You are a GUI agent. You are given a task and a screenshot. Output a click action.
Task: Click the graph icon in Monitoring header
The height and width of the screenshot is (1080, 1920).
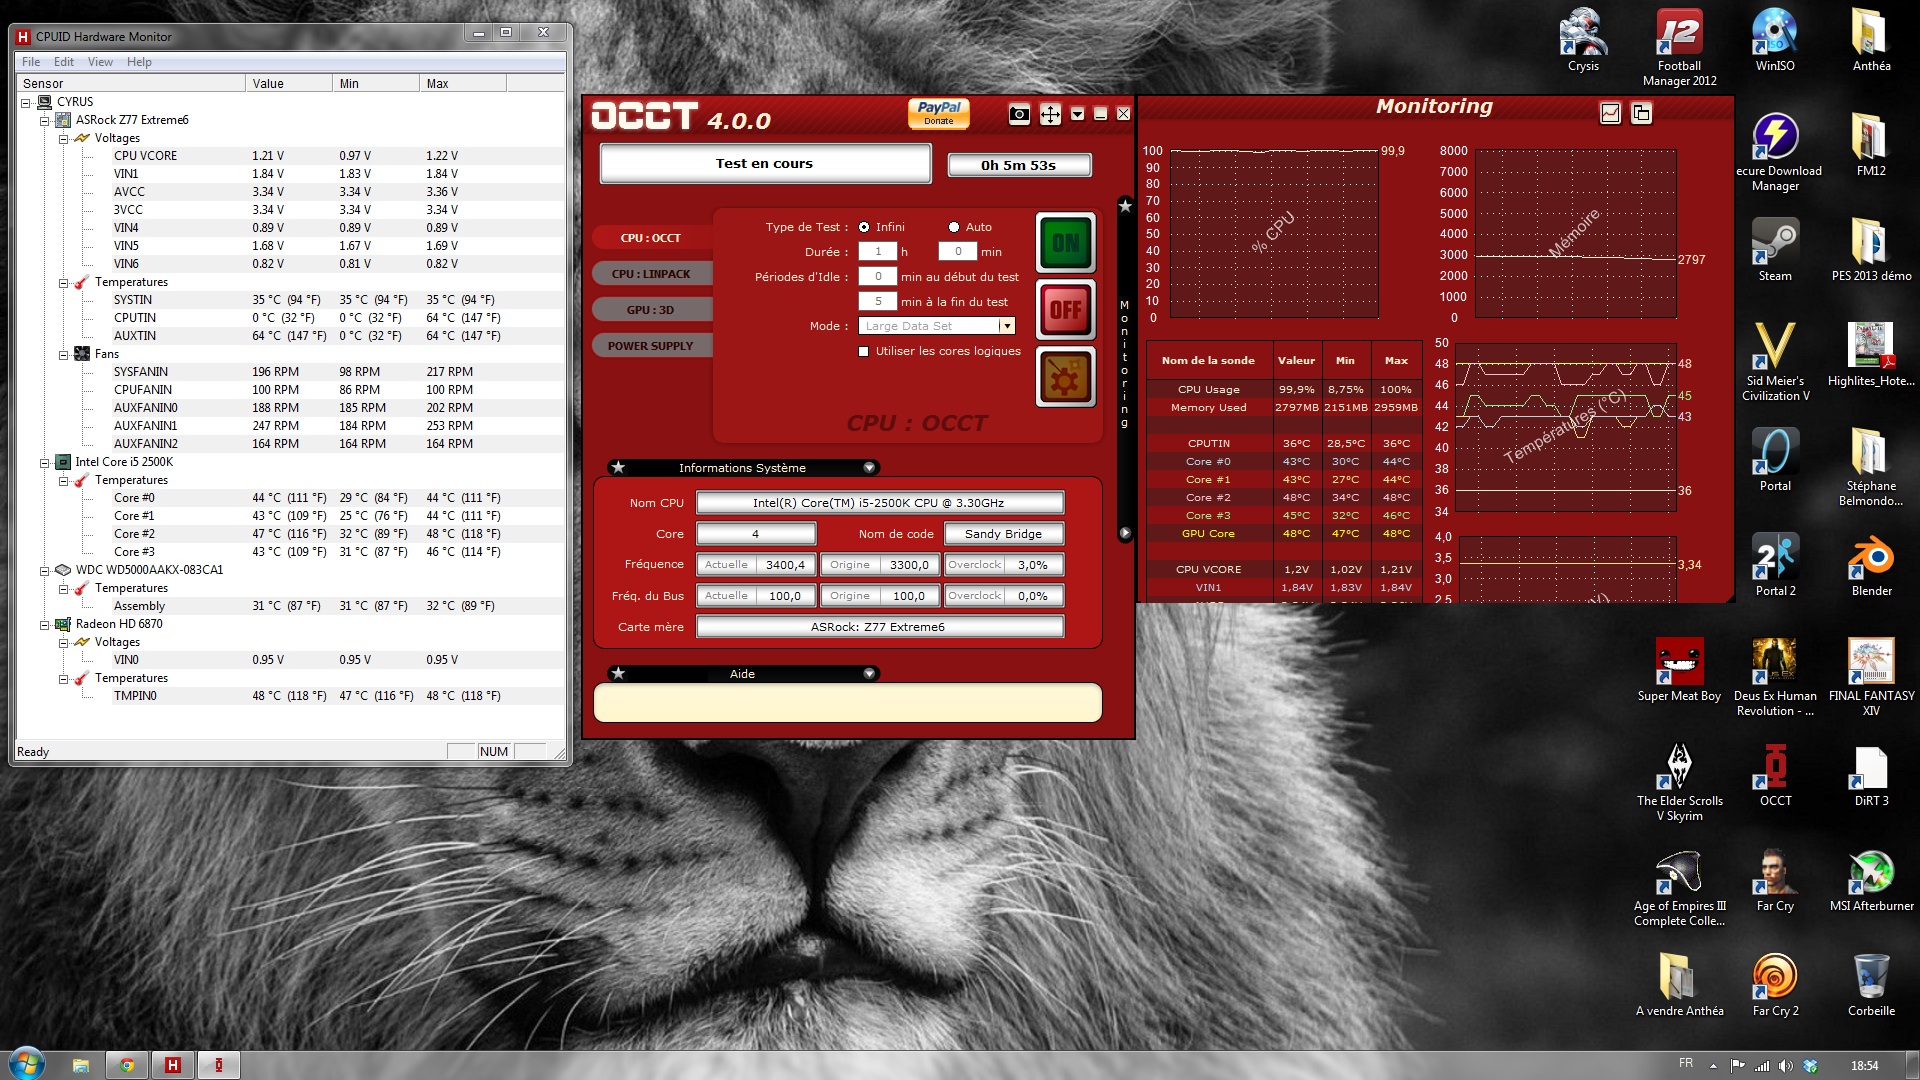tap(1610, 113)
